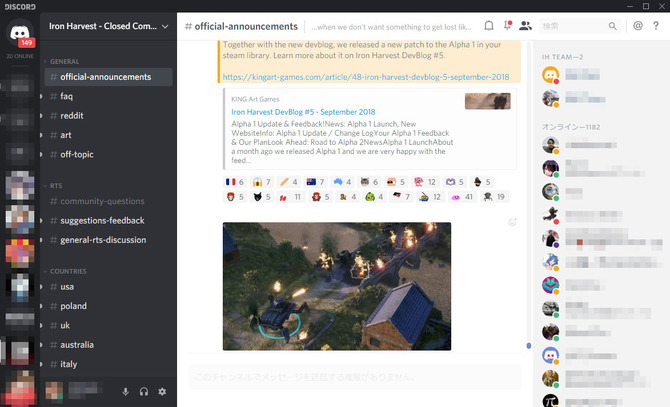
Task: Open Iron Harvest DevBlog #5 embed title
Action: tap(303, 112)
